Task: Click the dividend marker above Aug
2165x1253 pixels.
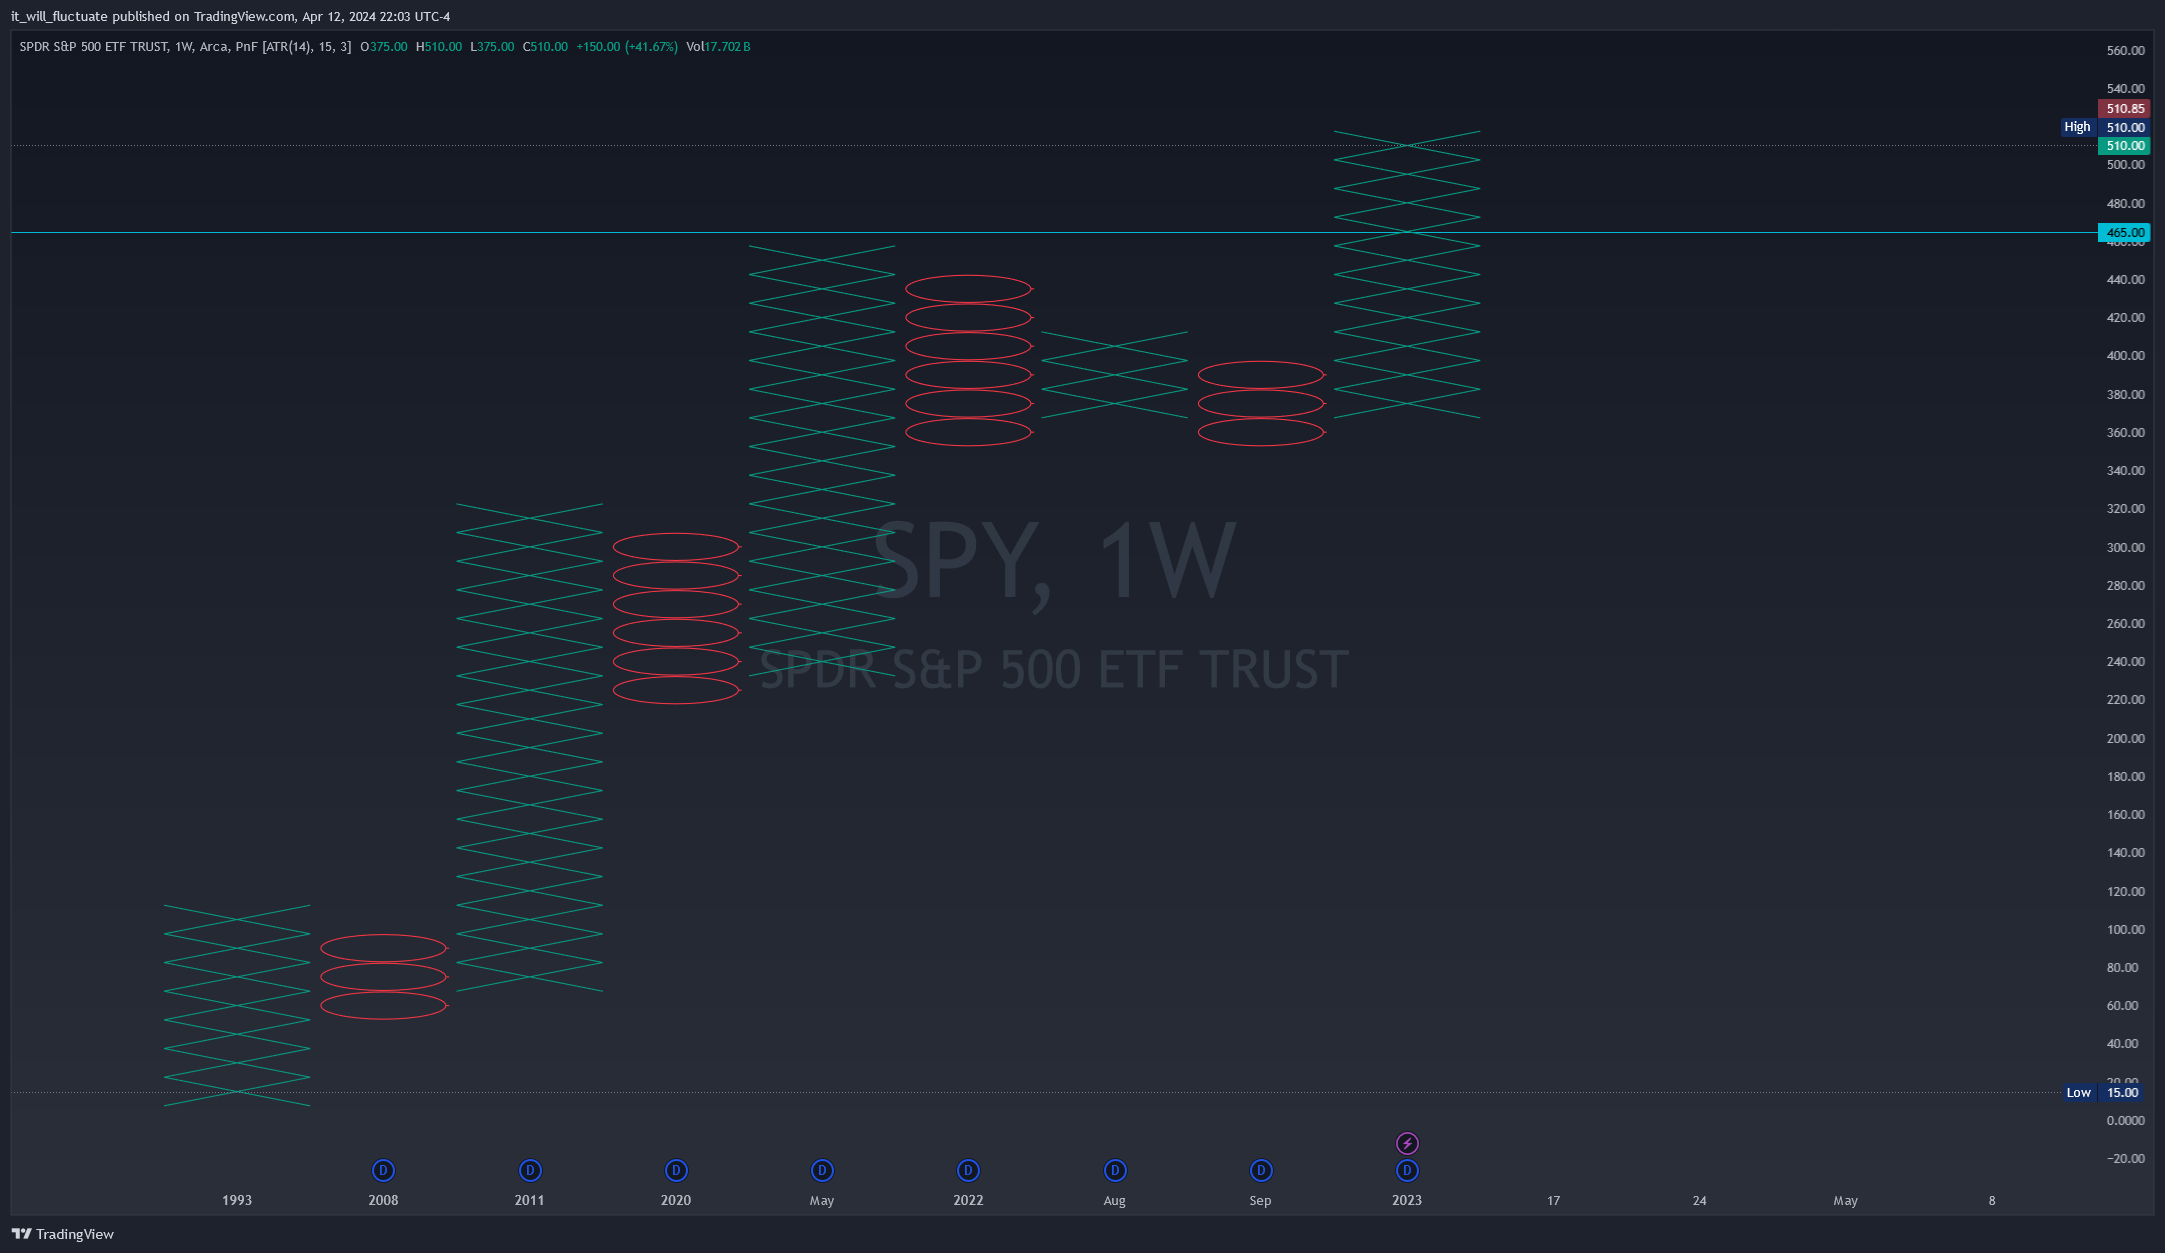Action: coord(1115,1170)
